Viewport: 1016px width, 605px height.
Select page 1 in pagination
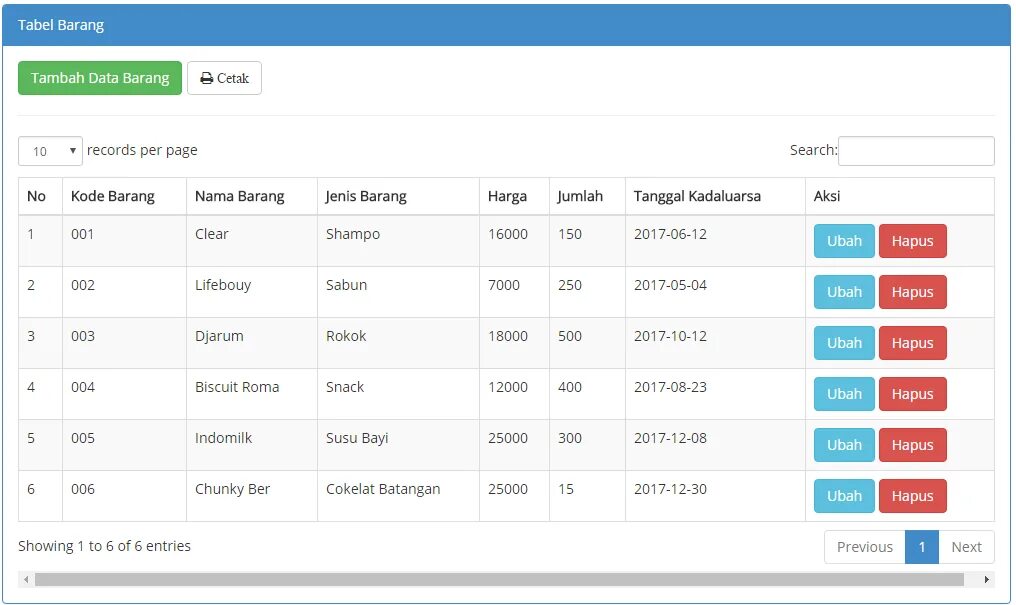pos(921,547)
